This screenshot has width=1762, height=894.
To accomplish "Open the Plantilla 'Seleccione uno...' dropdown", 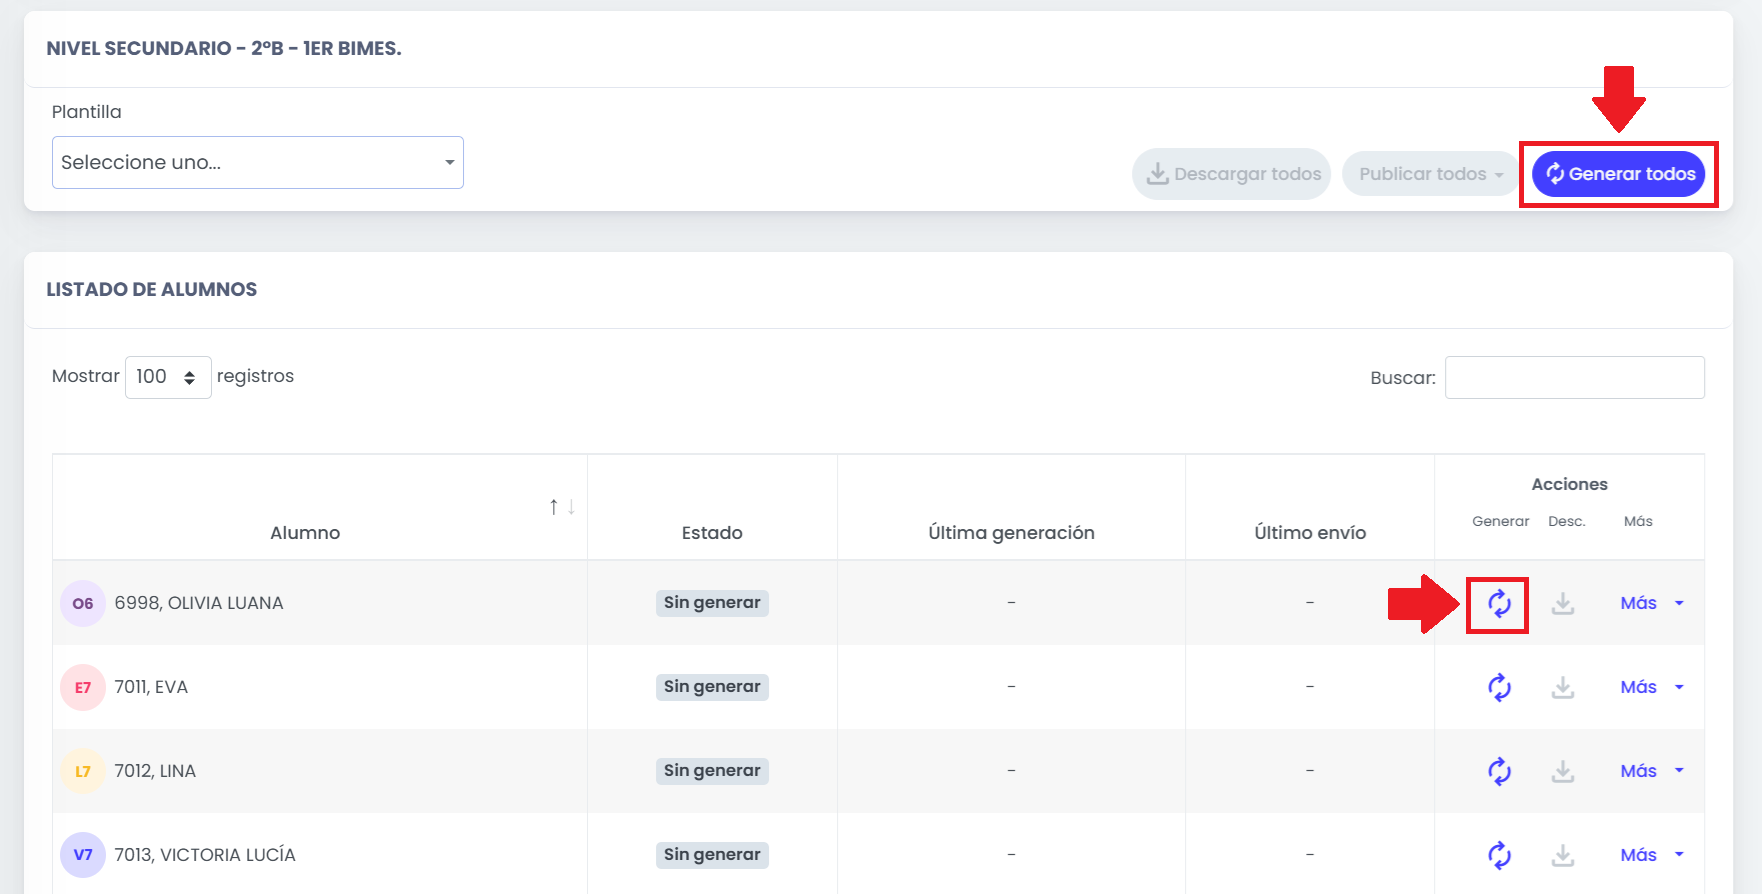I will tap(258, 163).
